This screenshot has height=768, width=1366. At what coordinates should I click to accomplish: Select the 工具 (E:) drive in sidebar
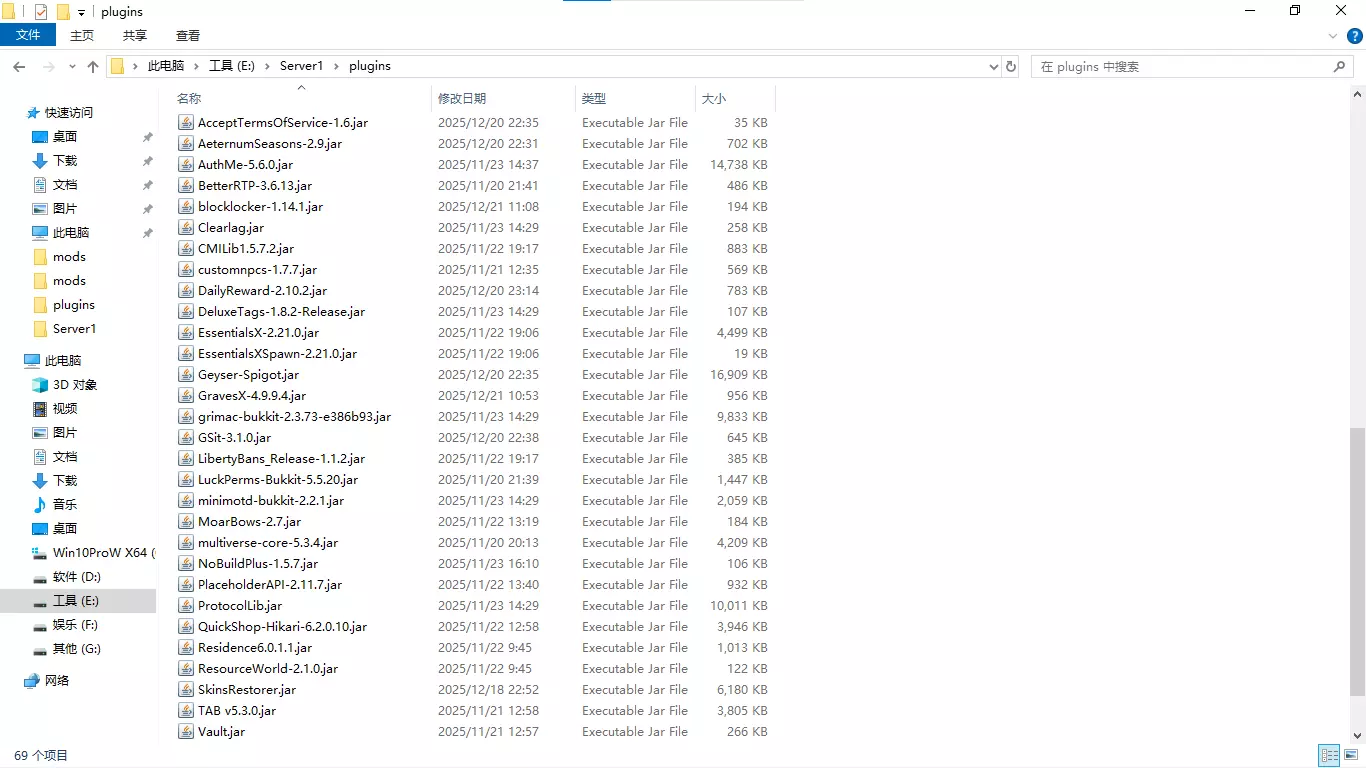tap(76, 601)
